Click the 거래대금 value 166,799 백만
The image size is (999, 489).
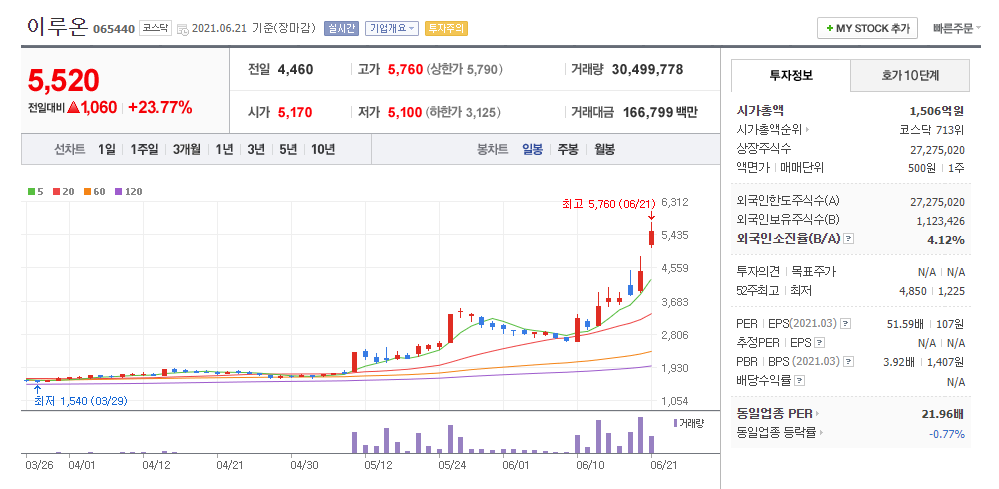tap(659, 113)
